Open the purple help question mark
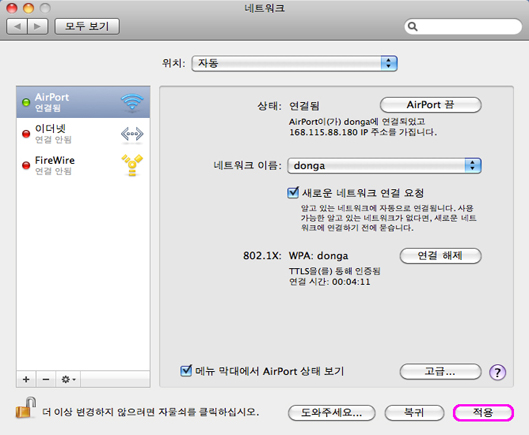 pos(497,372)
